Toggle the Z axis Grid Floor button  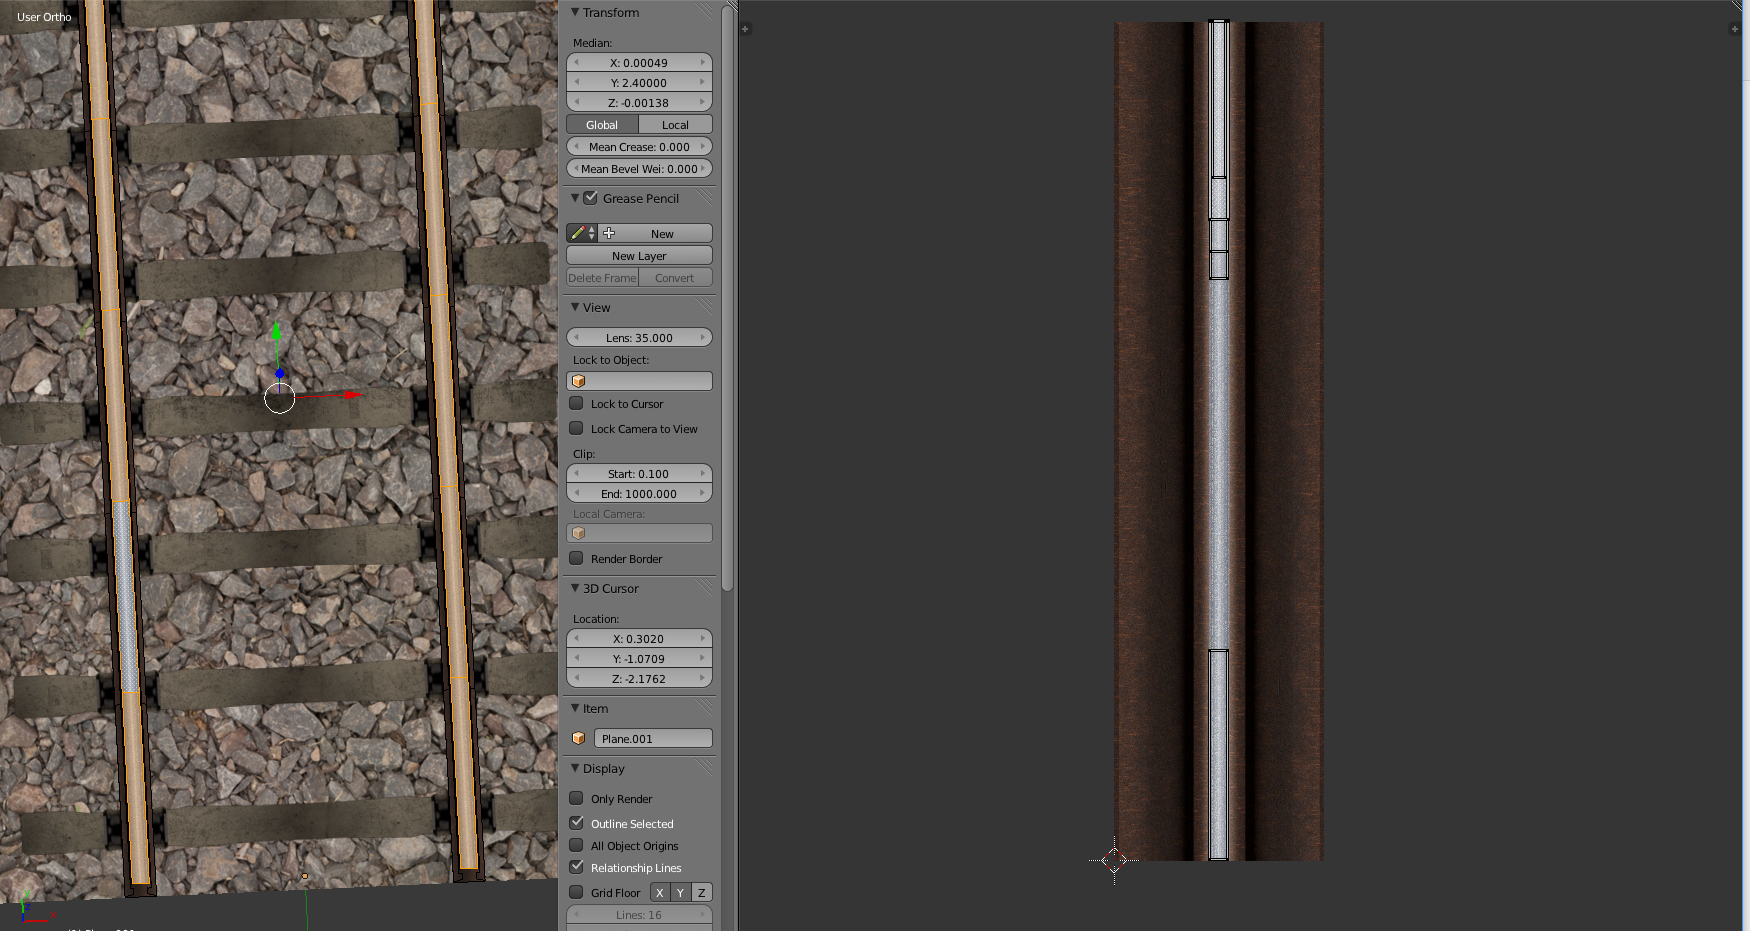click(701, 893)
